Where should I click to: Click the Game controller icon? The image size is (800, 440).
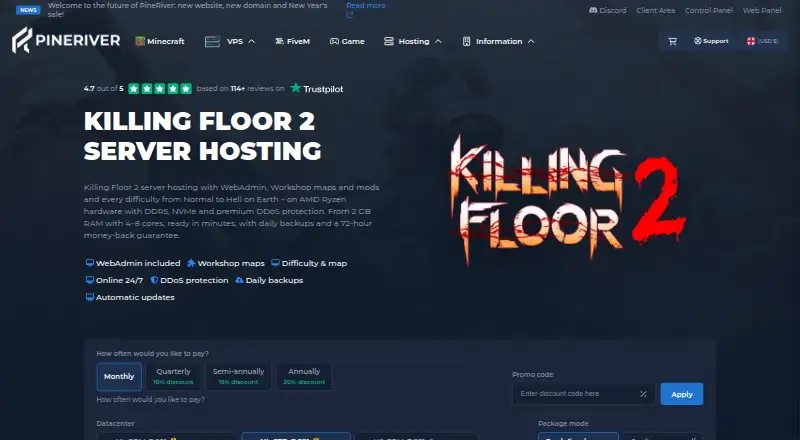tap(334, 41)
